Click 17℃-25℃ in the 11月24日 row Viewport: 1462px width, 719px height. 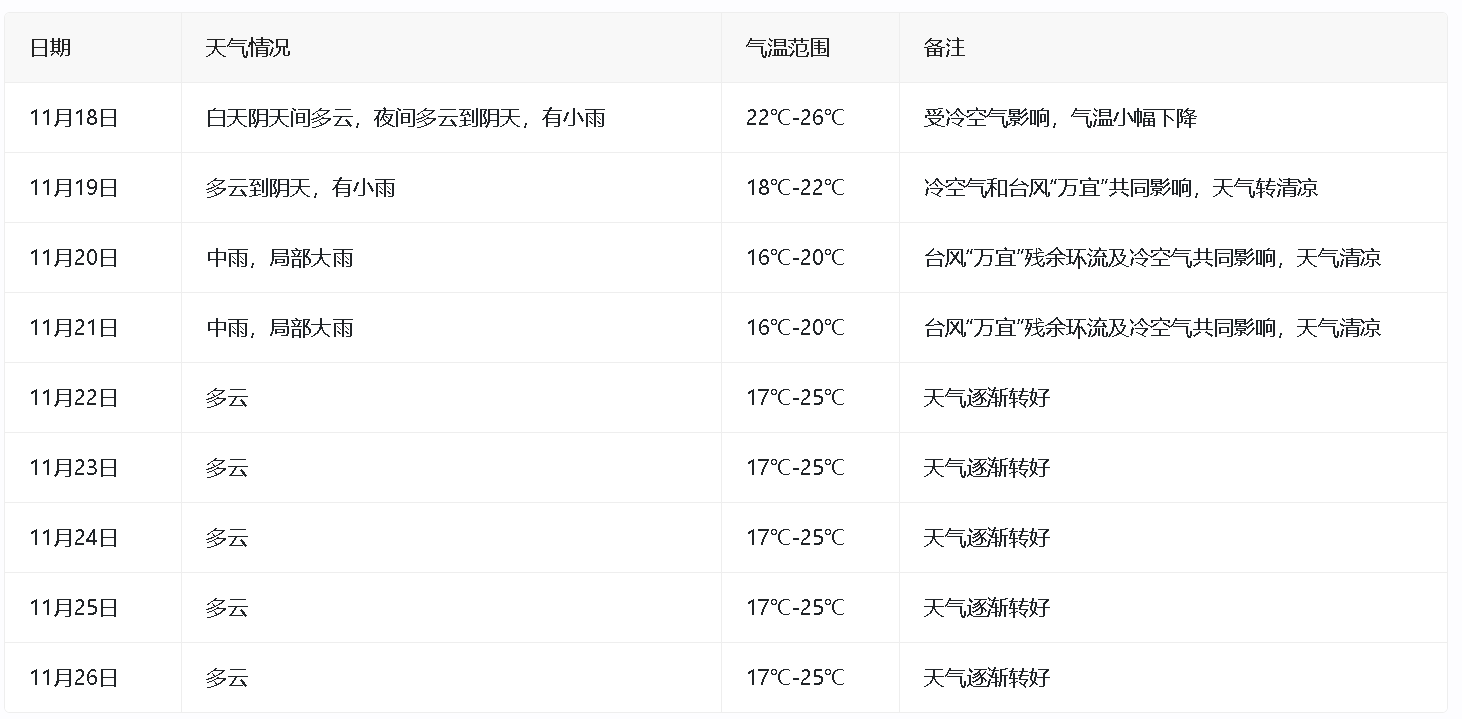pos(795,538)
